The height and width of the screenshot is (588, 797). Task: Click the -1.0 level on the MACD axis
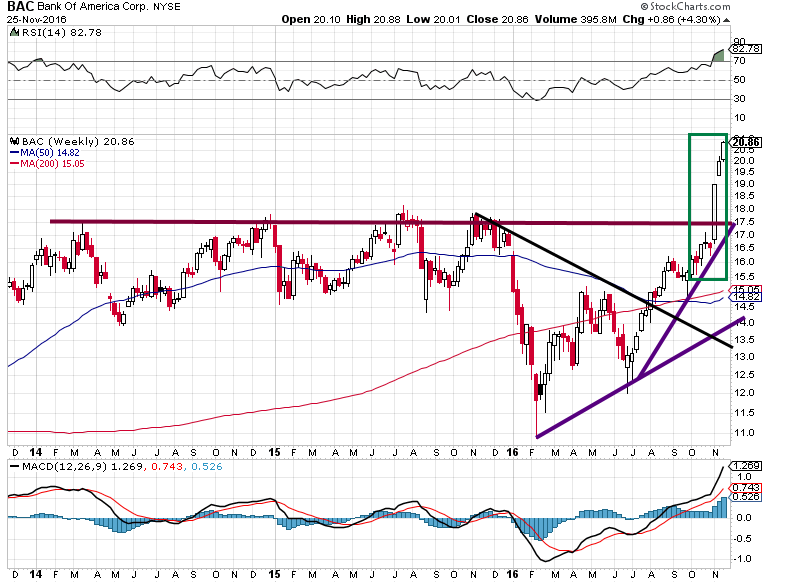pos(743,559)
